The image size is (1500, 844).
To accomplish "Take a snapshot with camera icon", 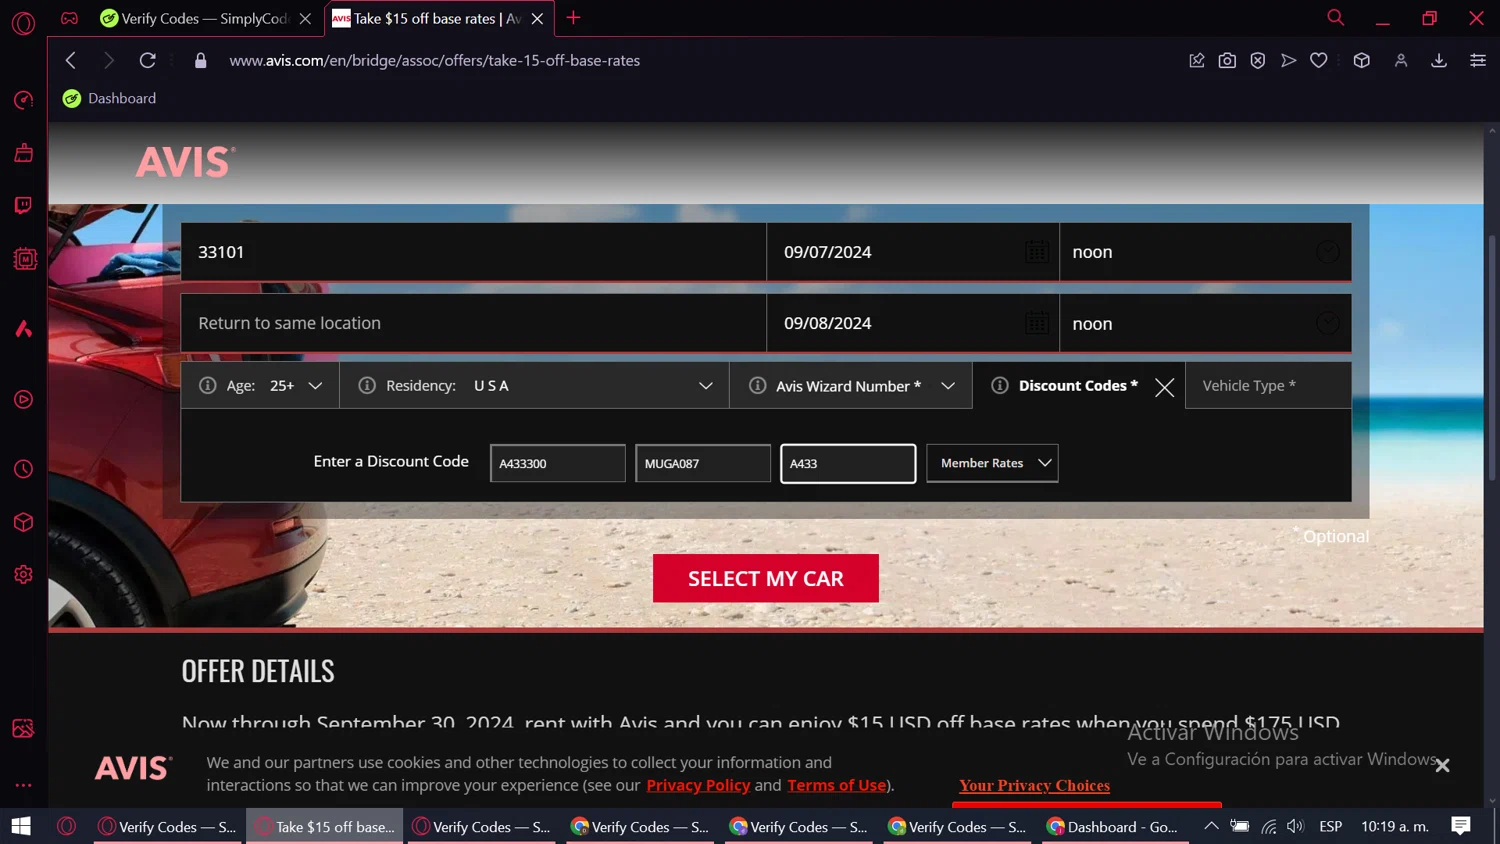I will point(1227,60).
